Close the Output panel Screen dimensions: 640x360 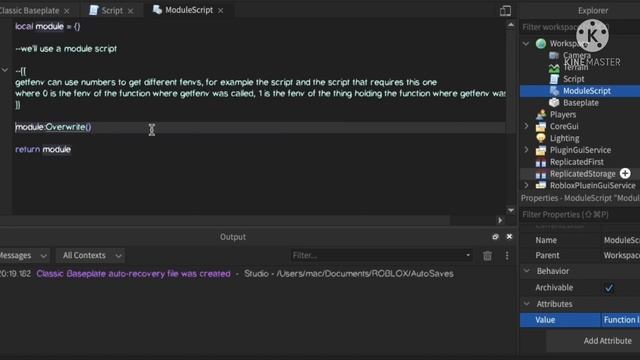[509, 237]
